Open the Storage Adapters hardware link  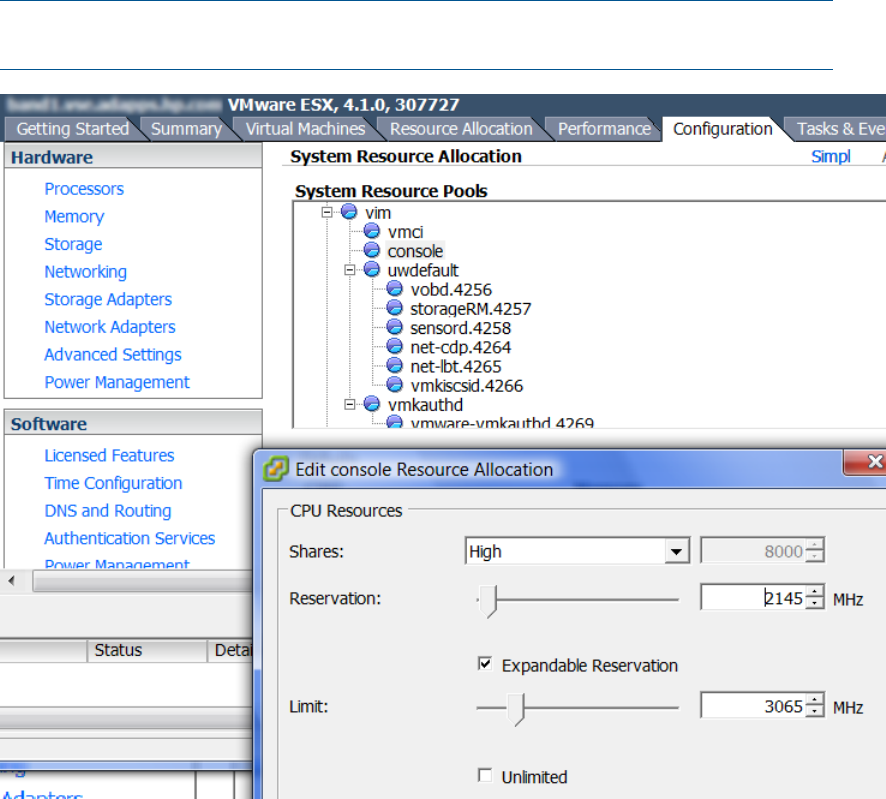pyautogui.click(x=108, y=299)
